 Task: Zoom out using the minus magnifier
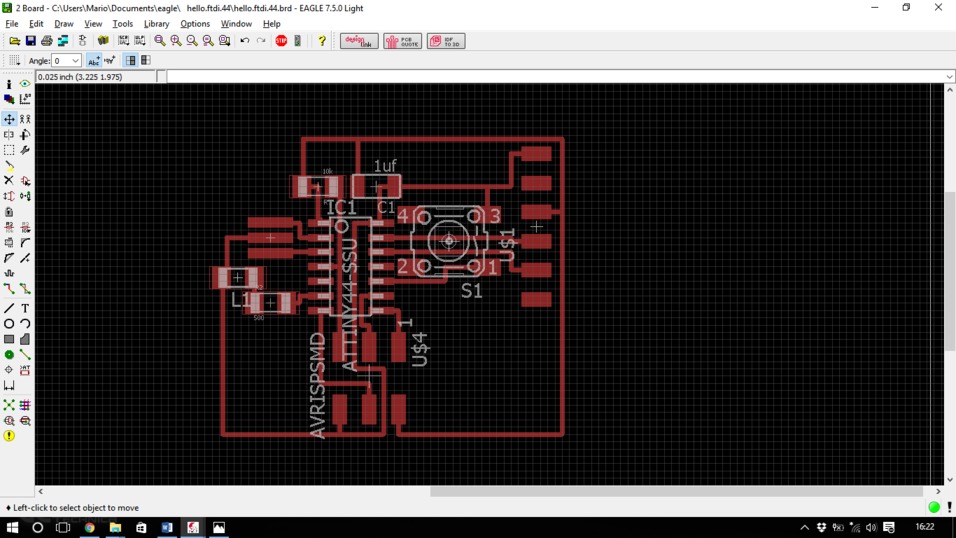coord(192,41)
